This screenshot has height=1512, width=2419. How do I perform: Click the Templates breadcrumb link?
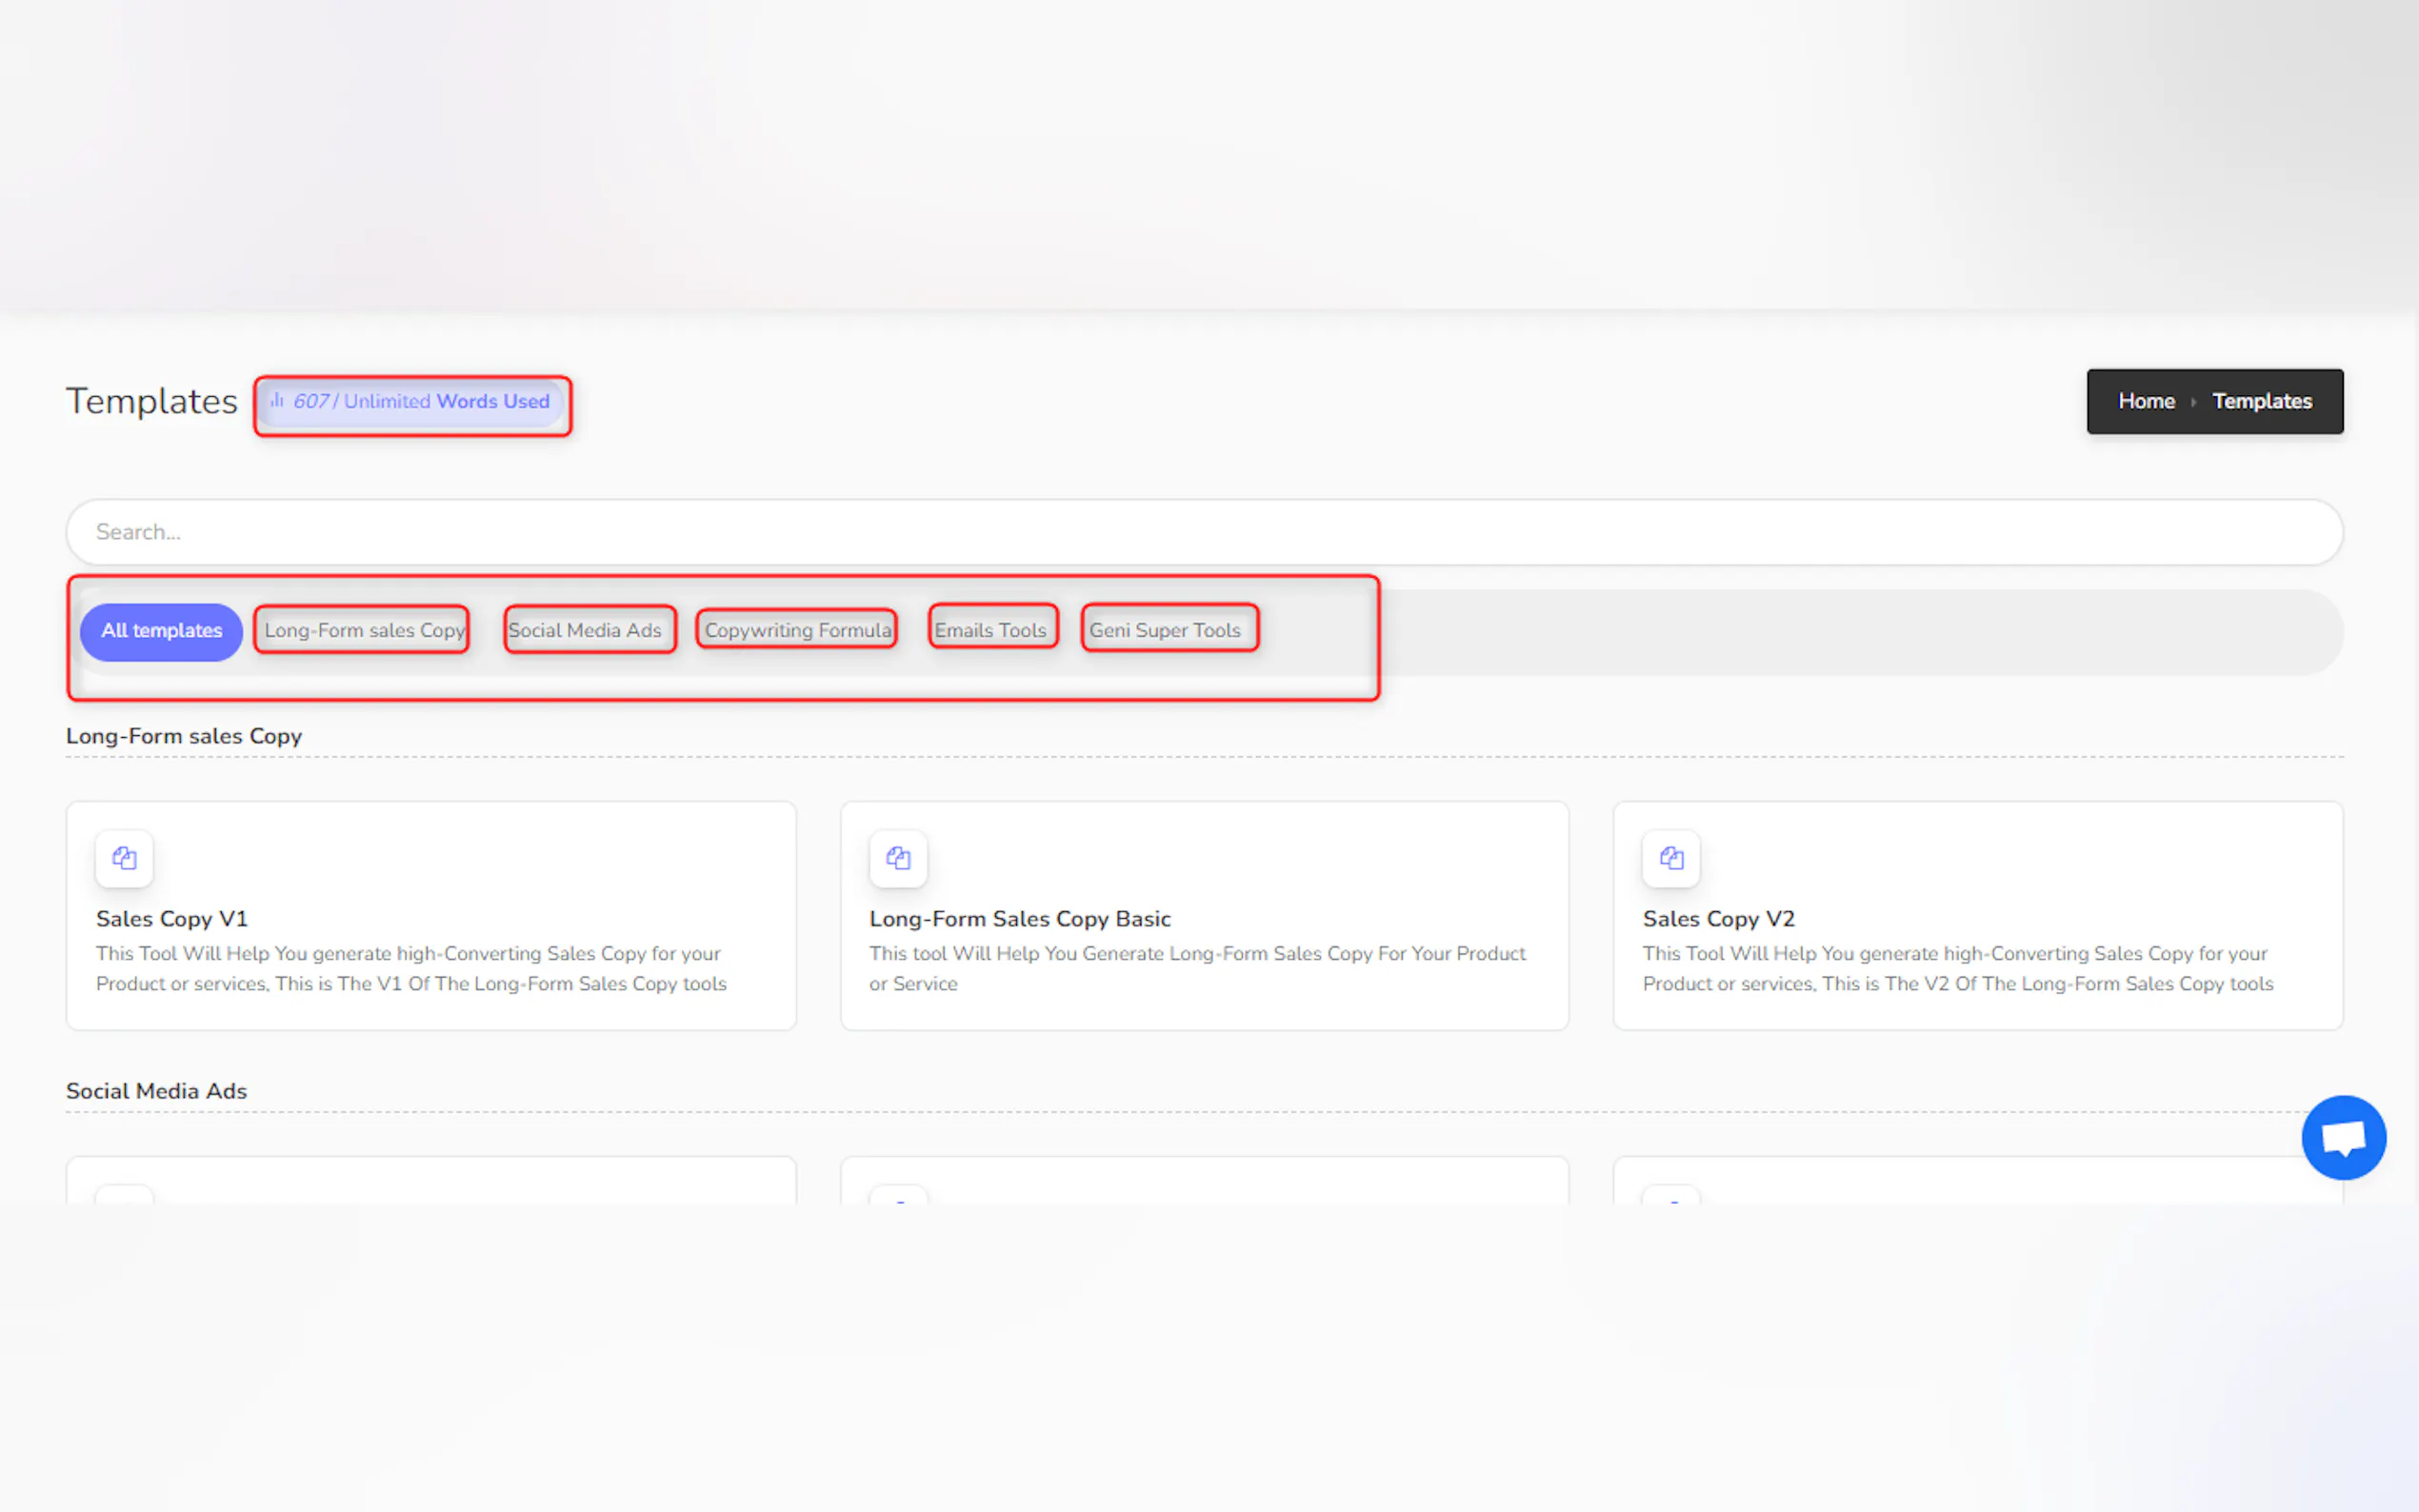coord(2261,401)
